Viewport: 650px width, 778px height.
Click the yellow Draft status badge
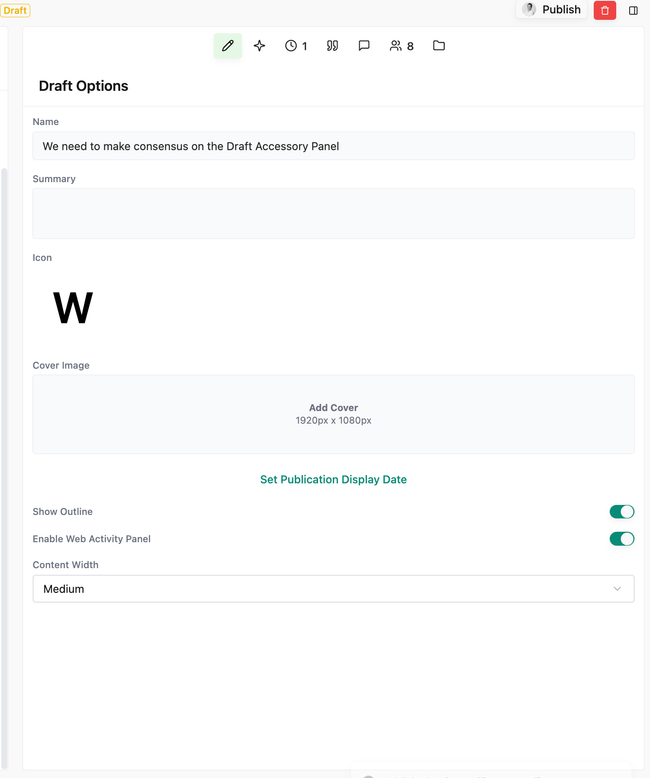(15, 10)
